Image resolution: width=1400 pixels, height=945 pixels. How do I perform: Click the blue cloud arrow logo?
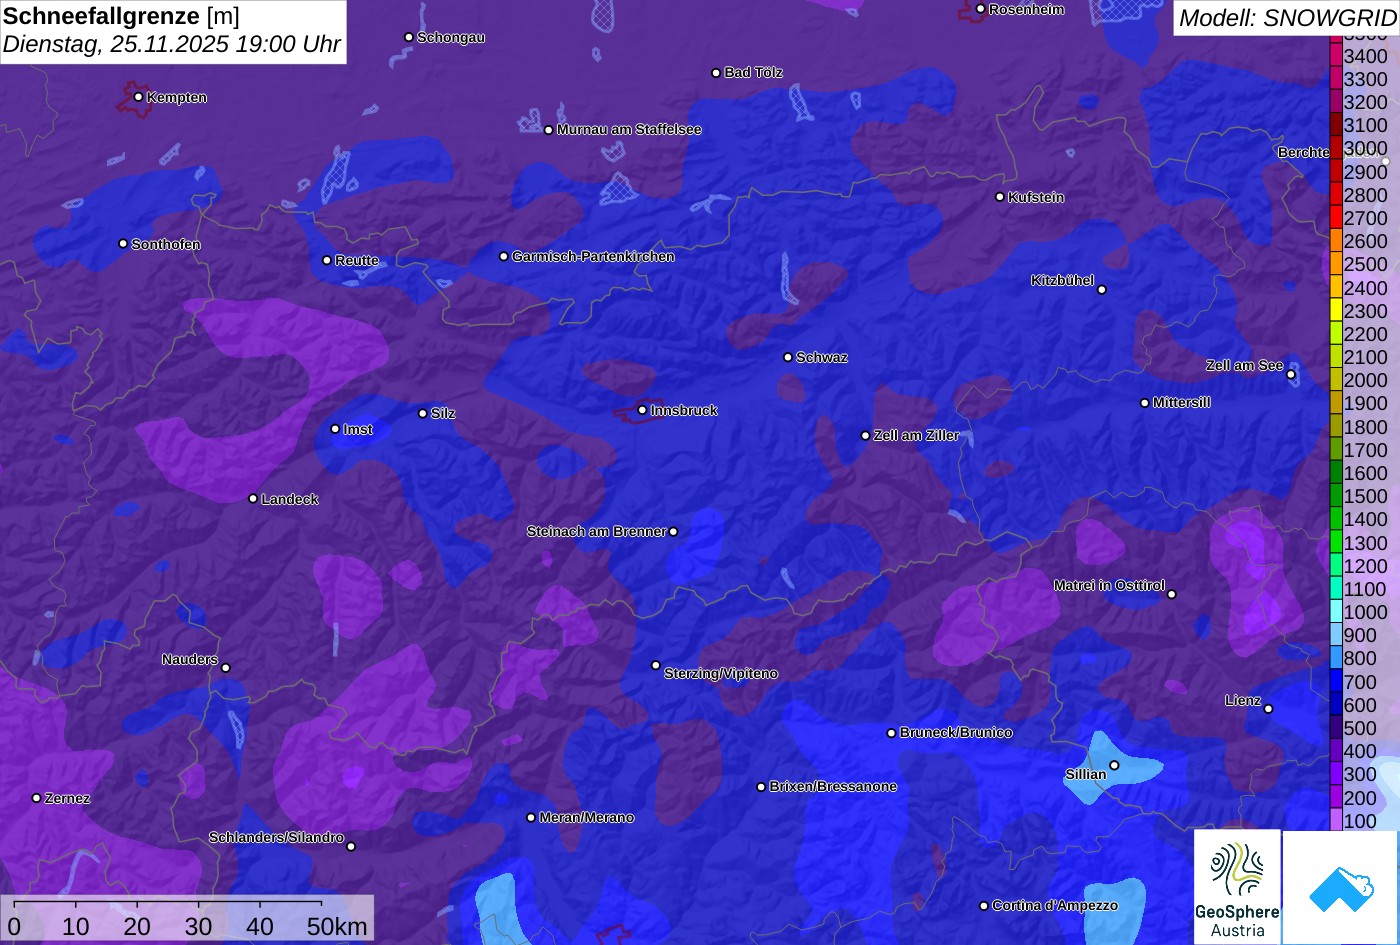coord(1340,887)
